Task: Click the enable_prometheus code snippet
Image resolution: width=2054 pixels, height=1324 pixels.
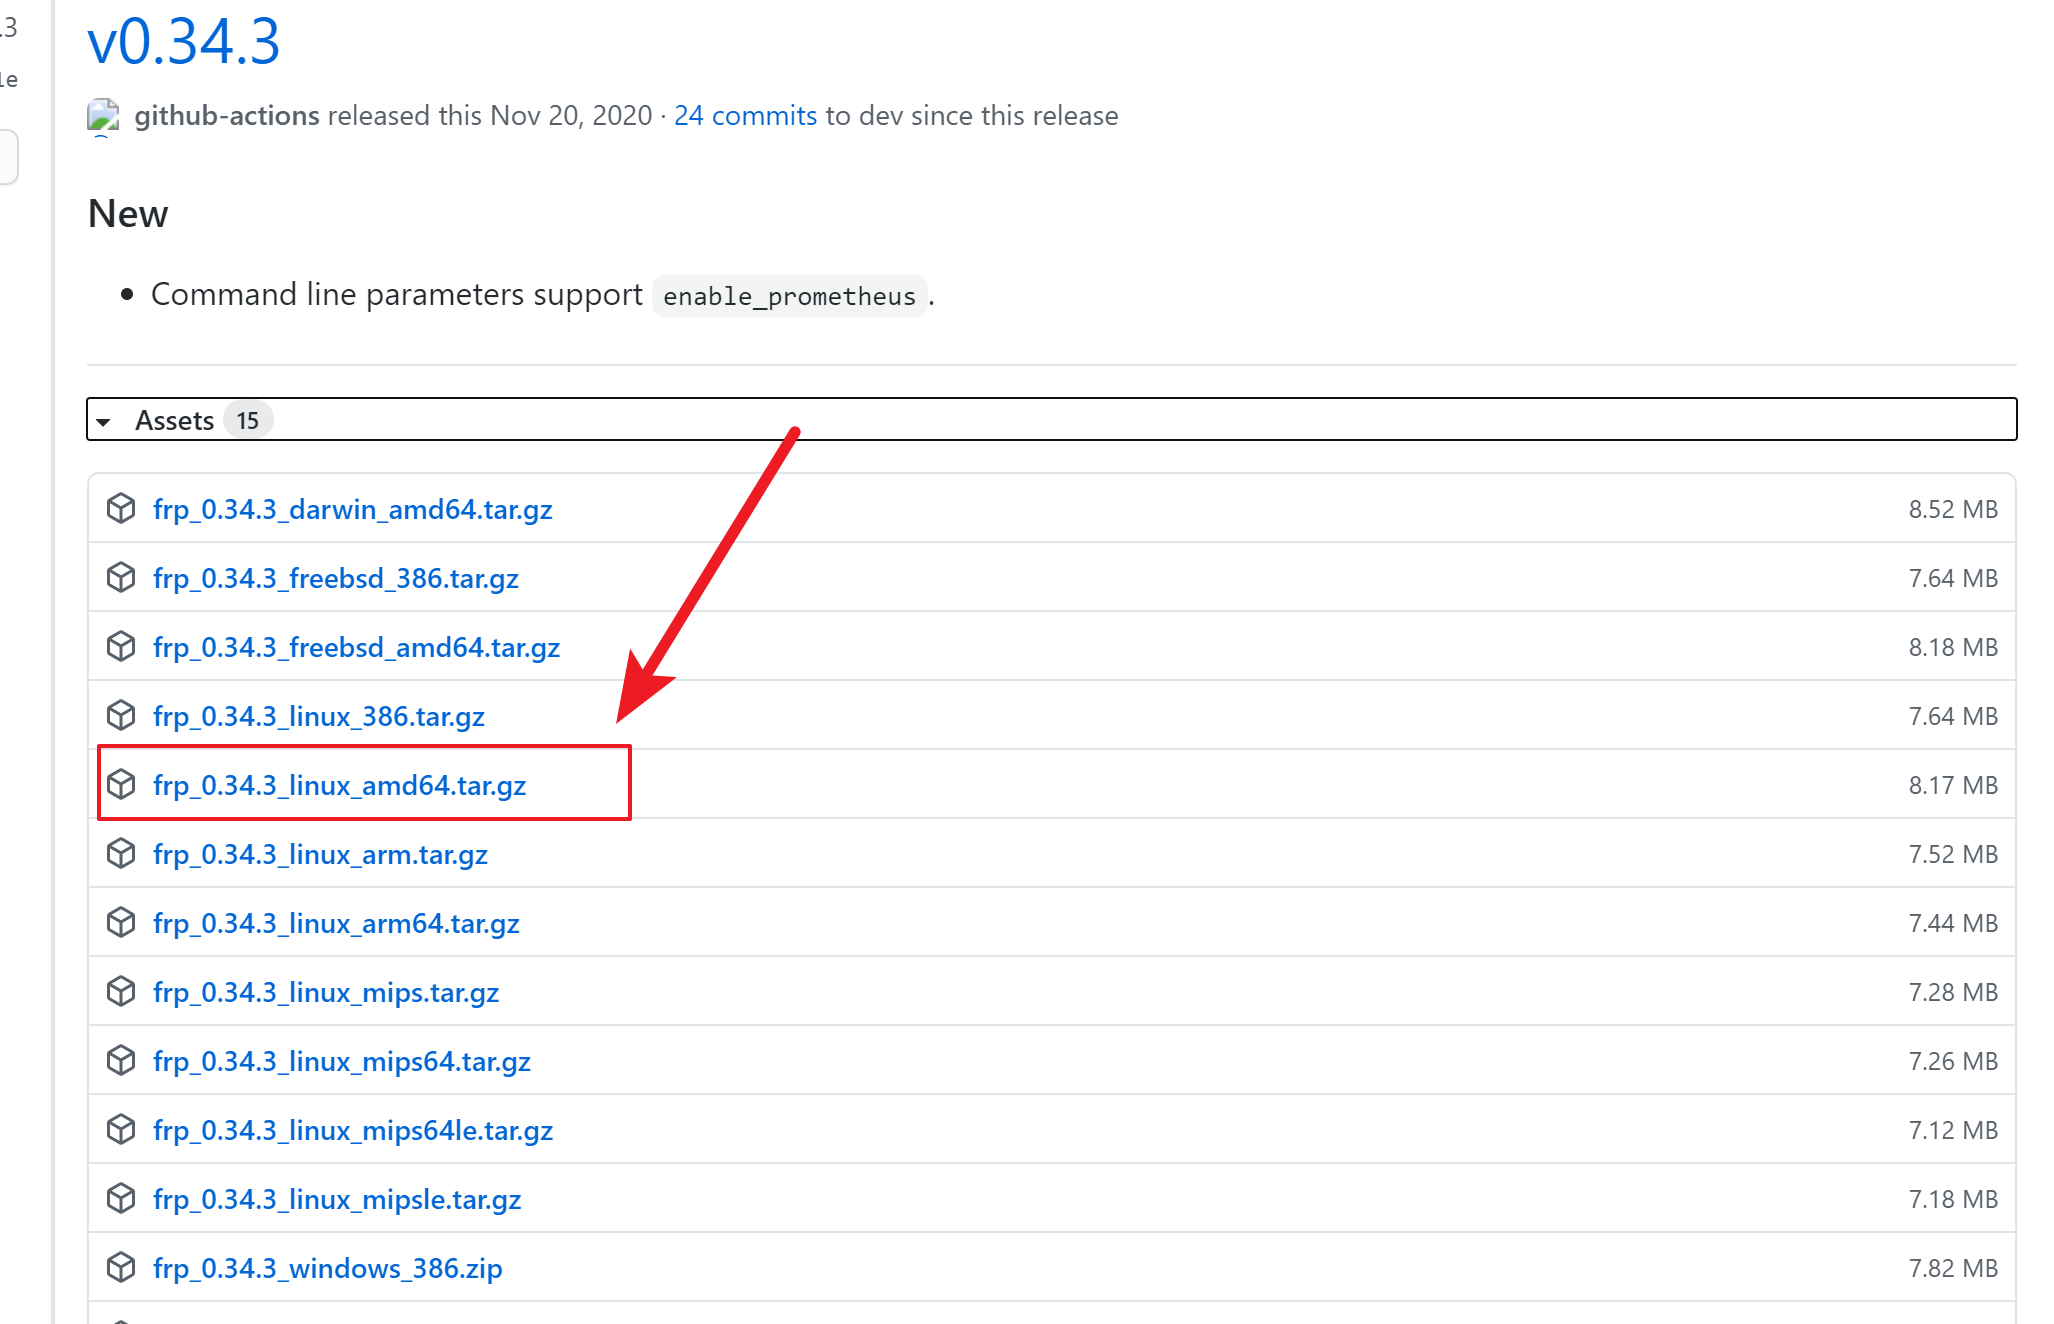Action: (789, 296)
